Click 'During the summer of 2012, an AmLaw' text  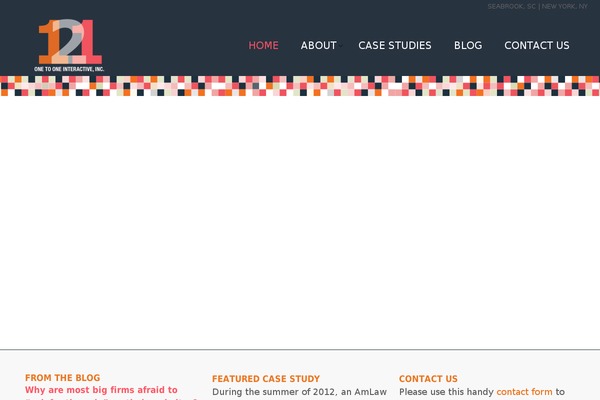click(300, 392)
